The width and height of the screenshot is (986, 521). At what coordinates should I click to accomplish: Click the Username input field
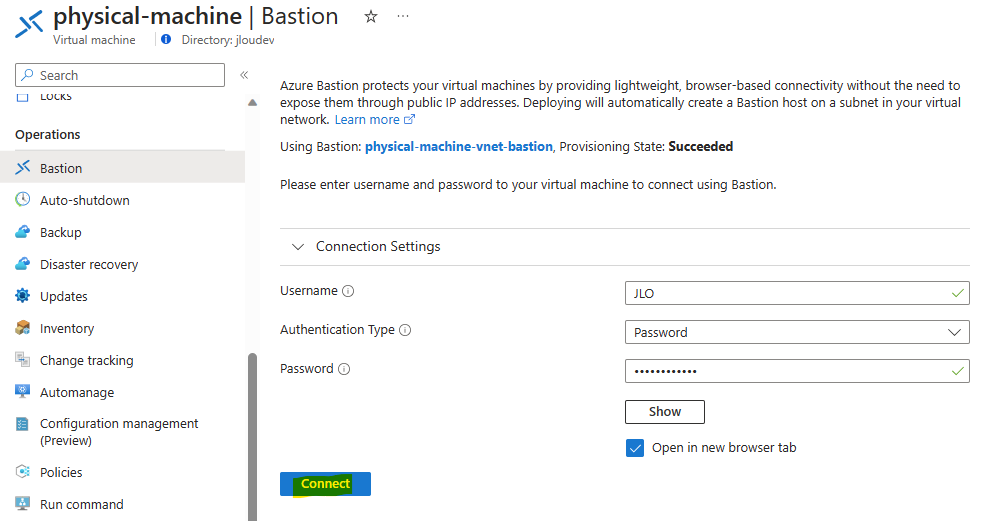[797, 293]
